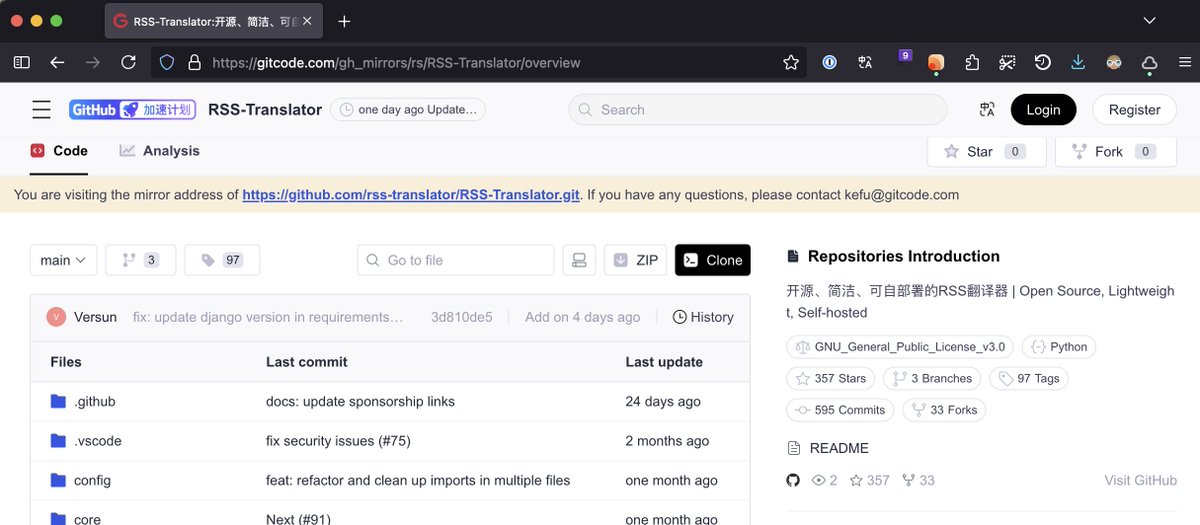Fork the repository
The image size is (1200, 525).
(1115, 151)
